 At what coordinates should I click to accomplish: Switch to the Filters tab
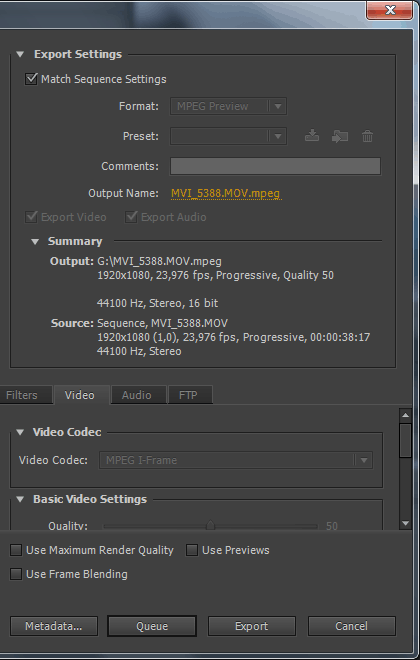point(25,395)
